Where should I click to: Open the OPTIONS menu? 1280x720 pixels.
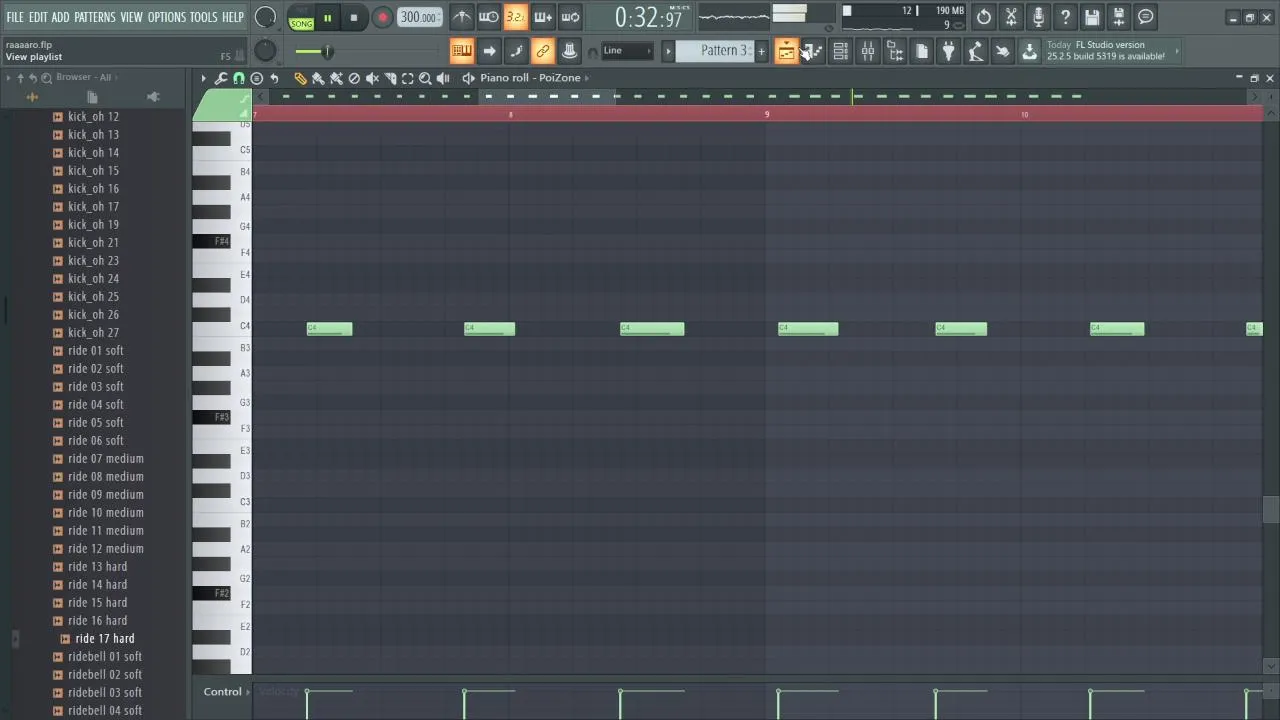[167, 17]
